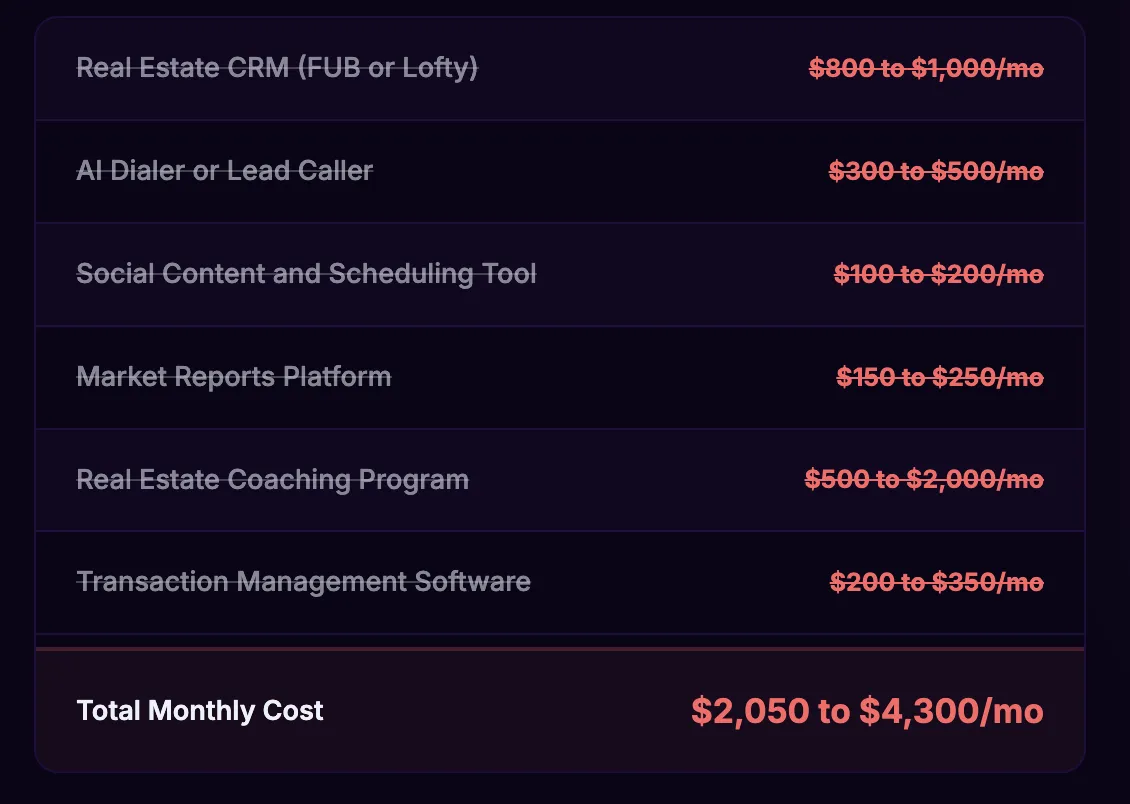
Task: Click the Total Monthly Cost heading
Action: 200,710
